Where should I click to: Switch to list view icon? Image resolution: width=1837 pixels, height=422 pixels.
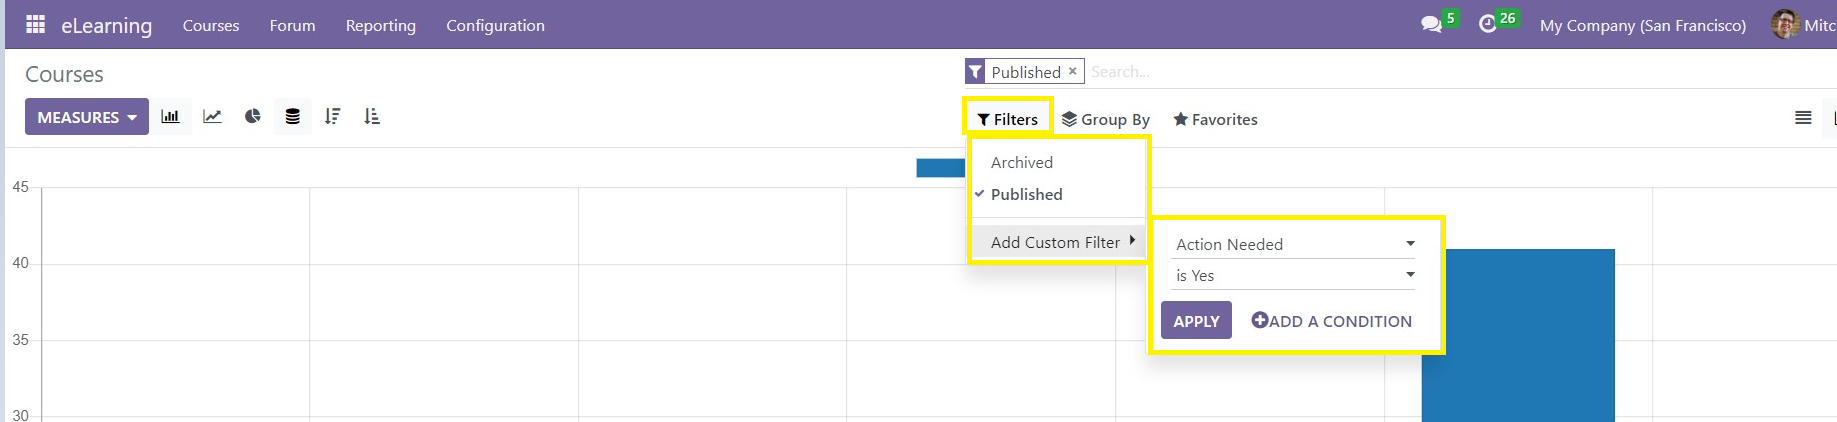pyautogui.click(x=1803, y=118)
